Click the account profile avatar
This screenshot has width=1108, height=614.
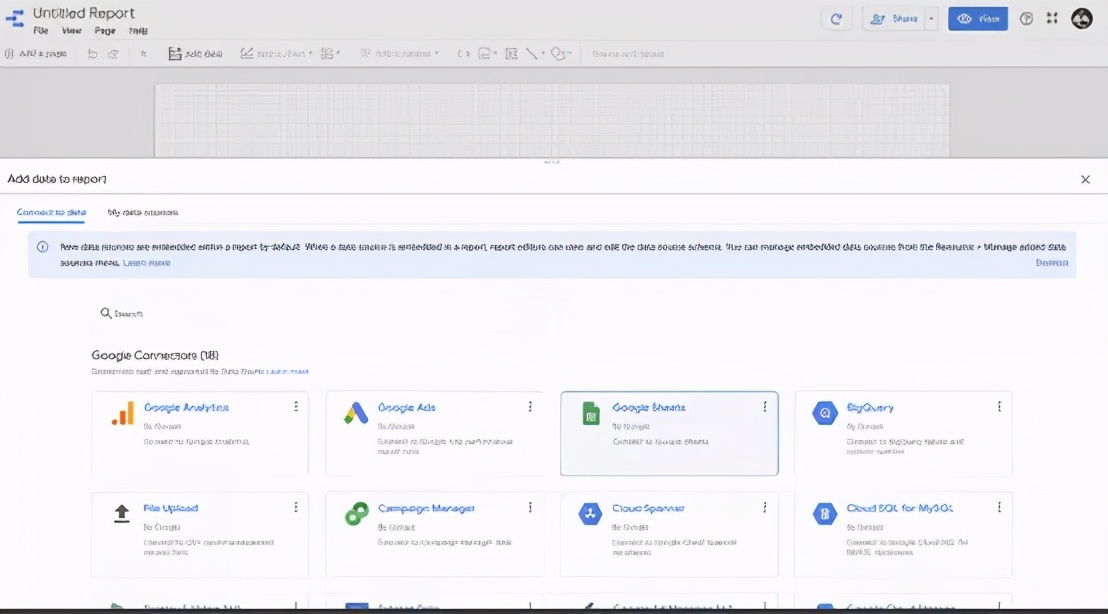[1082, 19]
